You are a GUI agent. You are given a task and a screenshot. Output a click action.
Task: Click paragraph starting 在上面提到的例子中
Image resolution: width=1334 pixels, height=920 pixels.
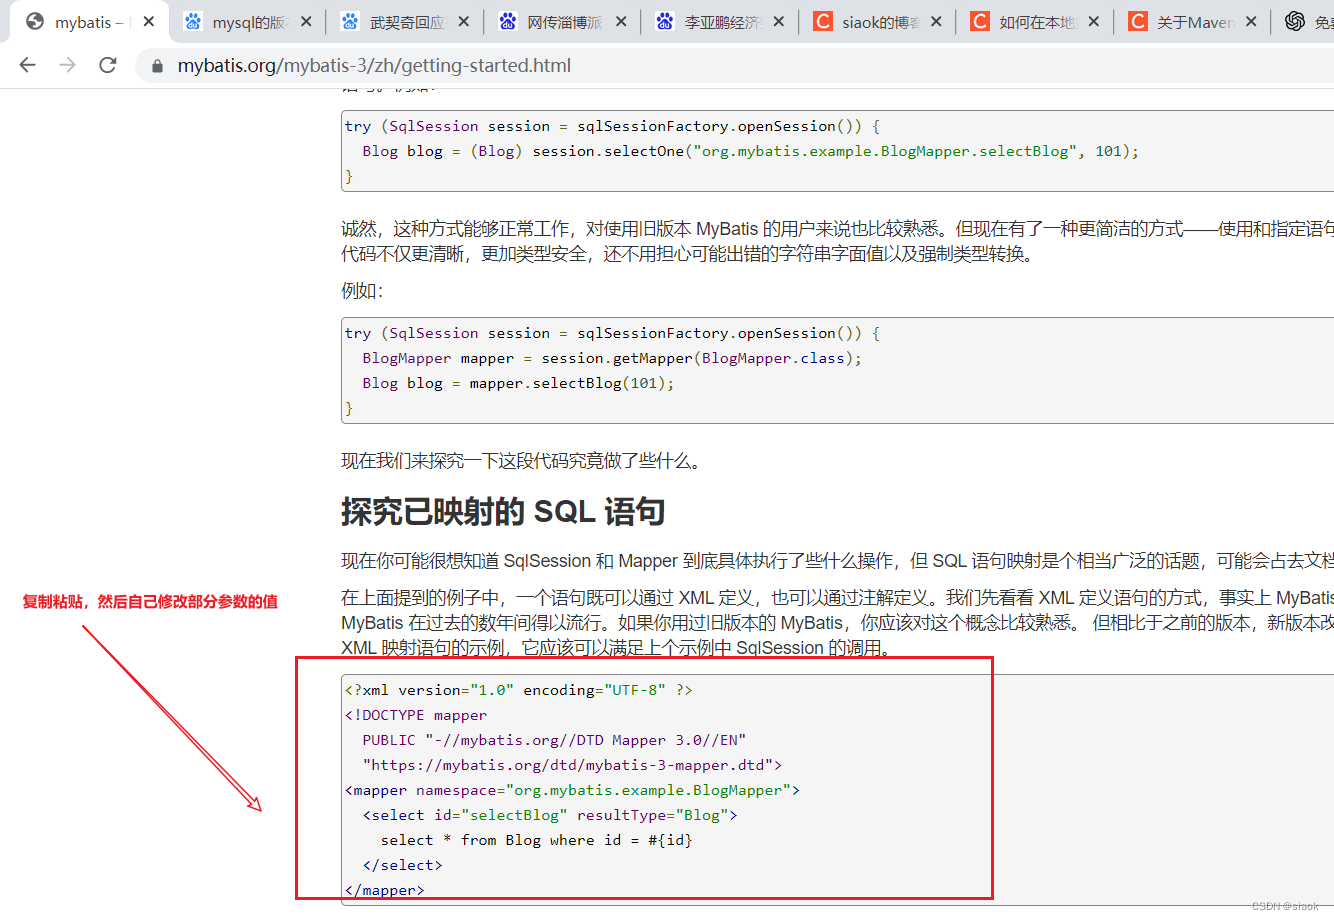tap(837, 623)
